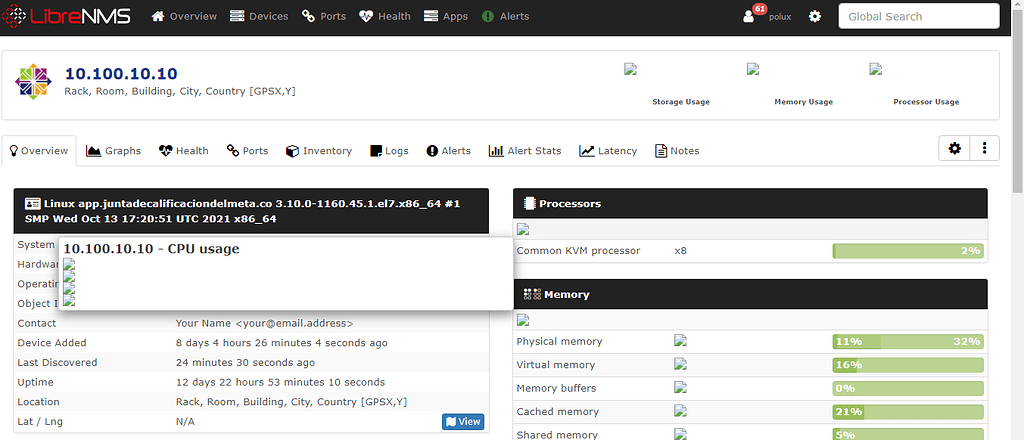Click the Physical memory usage bar
1024x440 pixels.
coord(908,341)
